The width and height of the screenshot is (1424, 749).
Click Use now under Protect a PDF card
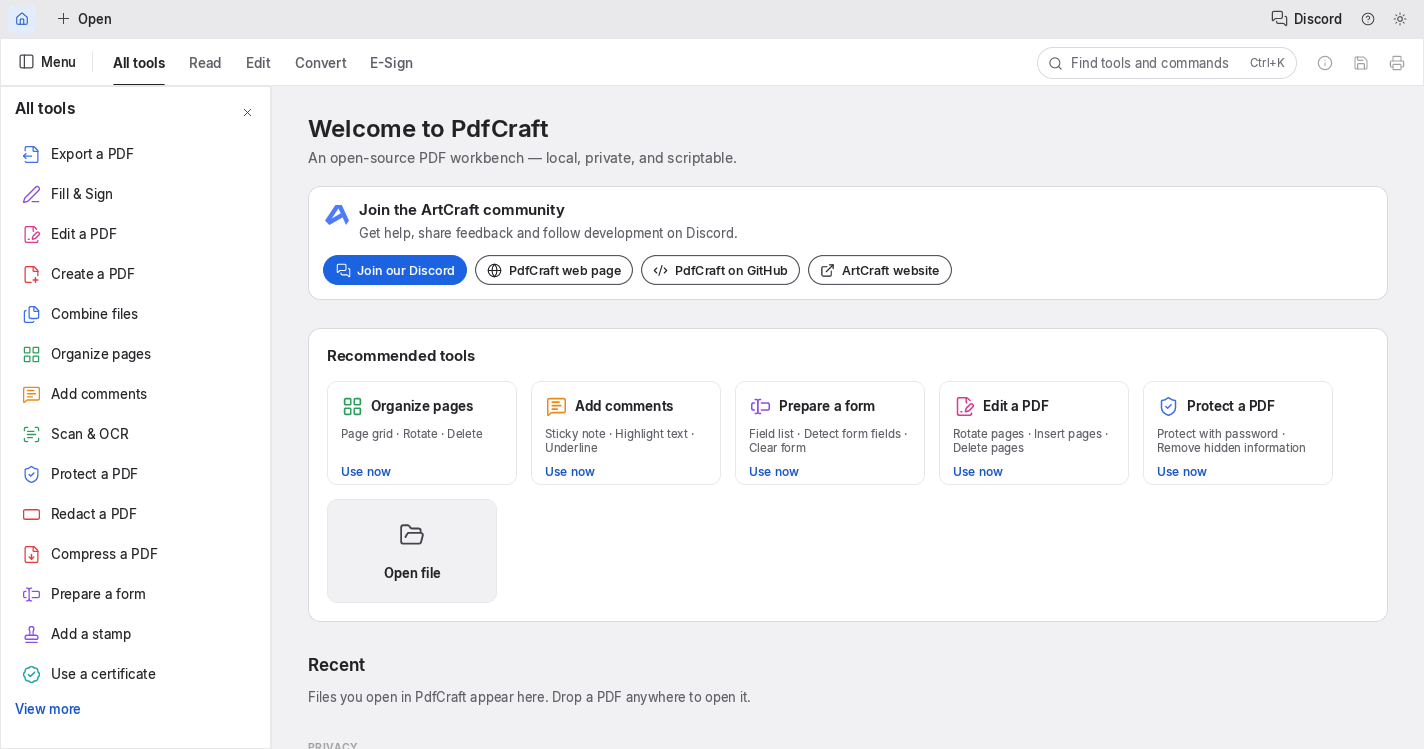click(x=1182, y=472)
